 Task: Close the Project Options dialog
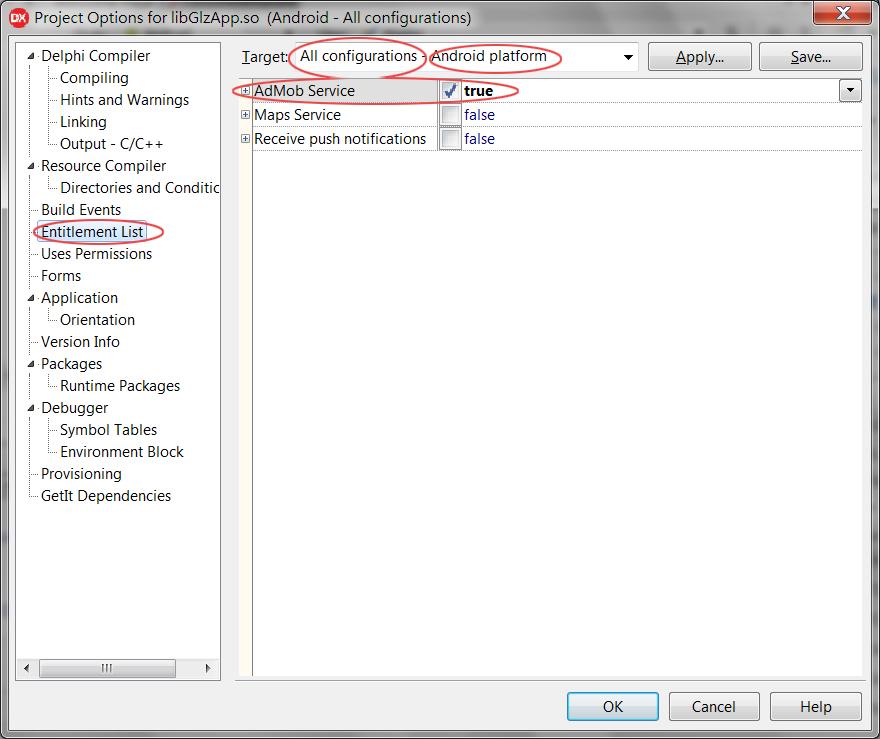pos(843,13)
